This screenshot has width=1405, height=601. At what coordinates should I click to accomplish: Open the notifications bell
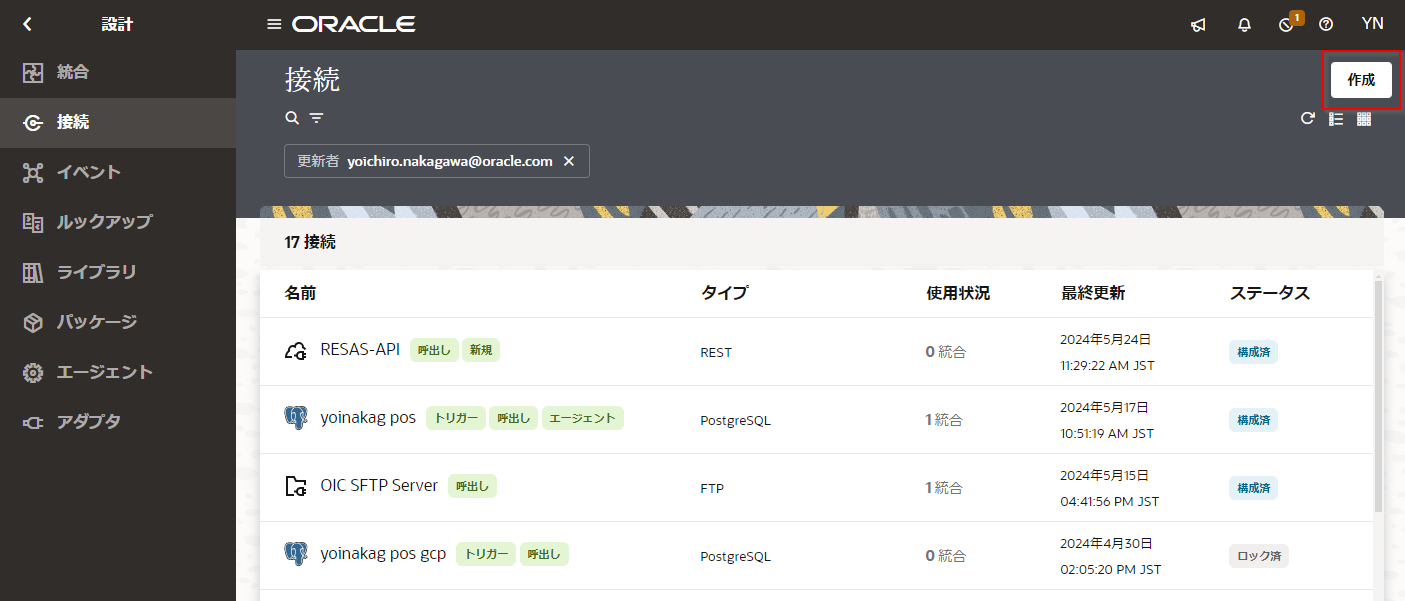coord(1244,25)
